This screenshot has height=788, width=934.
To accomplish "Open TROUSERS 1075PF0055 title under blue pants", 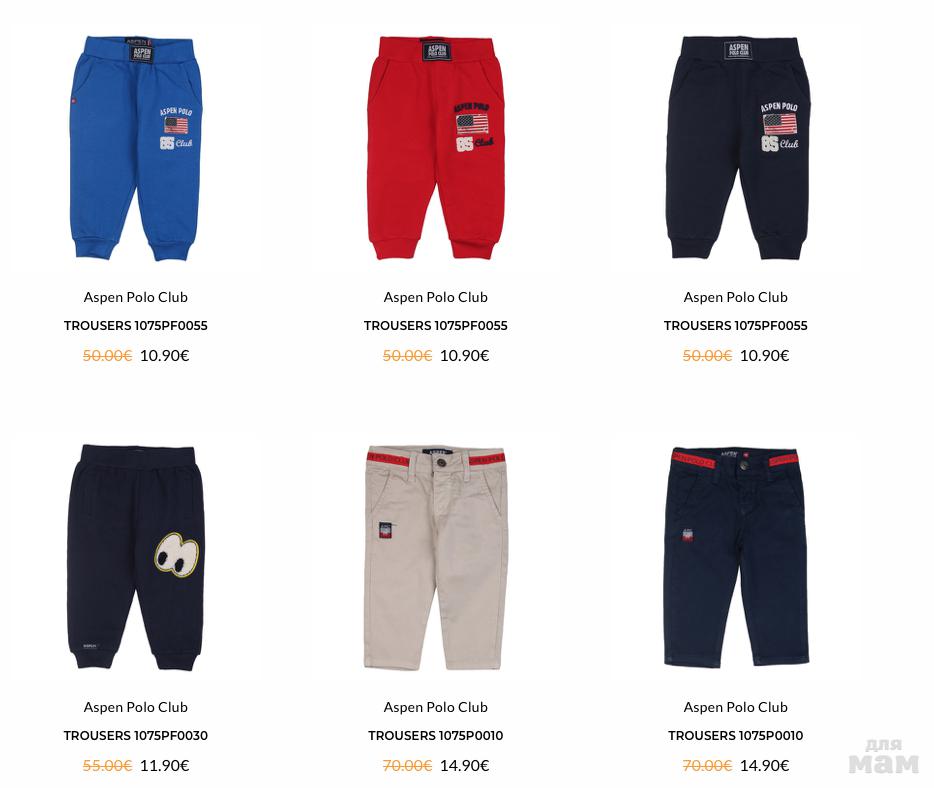I will pos(136,326).
